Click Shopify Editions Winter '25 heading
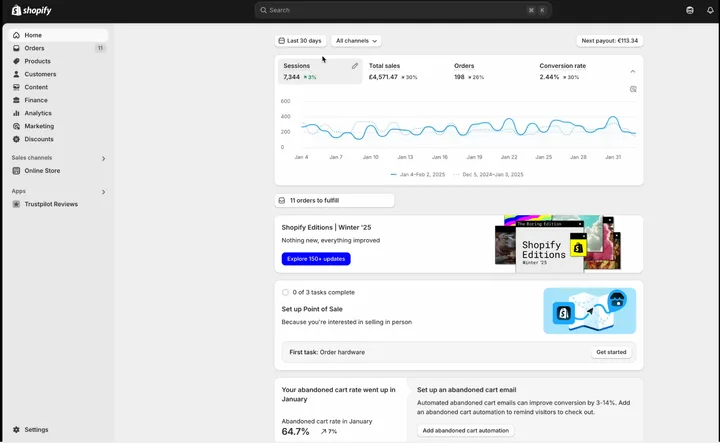Image resolution: width=720 pixels, height=443 pixels. (x=326, y=227)
